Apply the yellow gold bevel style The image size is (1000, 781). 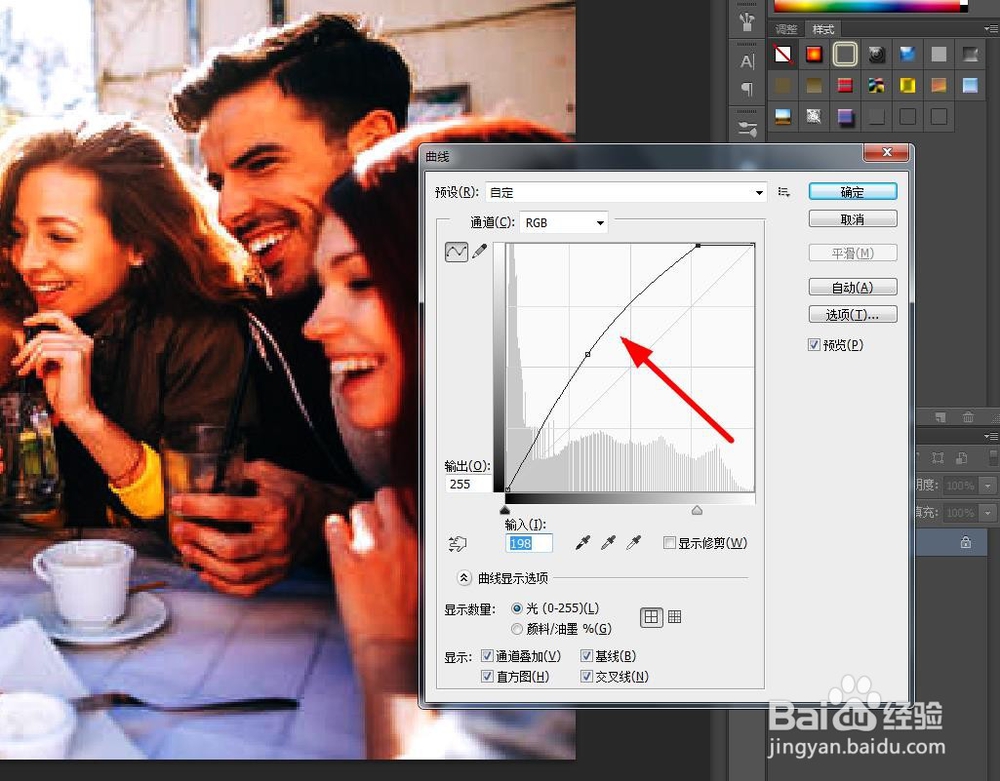click(x=908, y=85)
